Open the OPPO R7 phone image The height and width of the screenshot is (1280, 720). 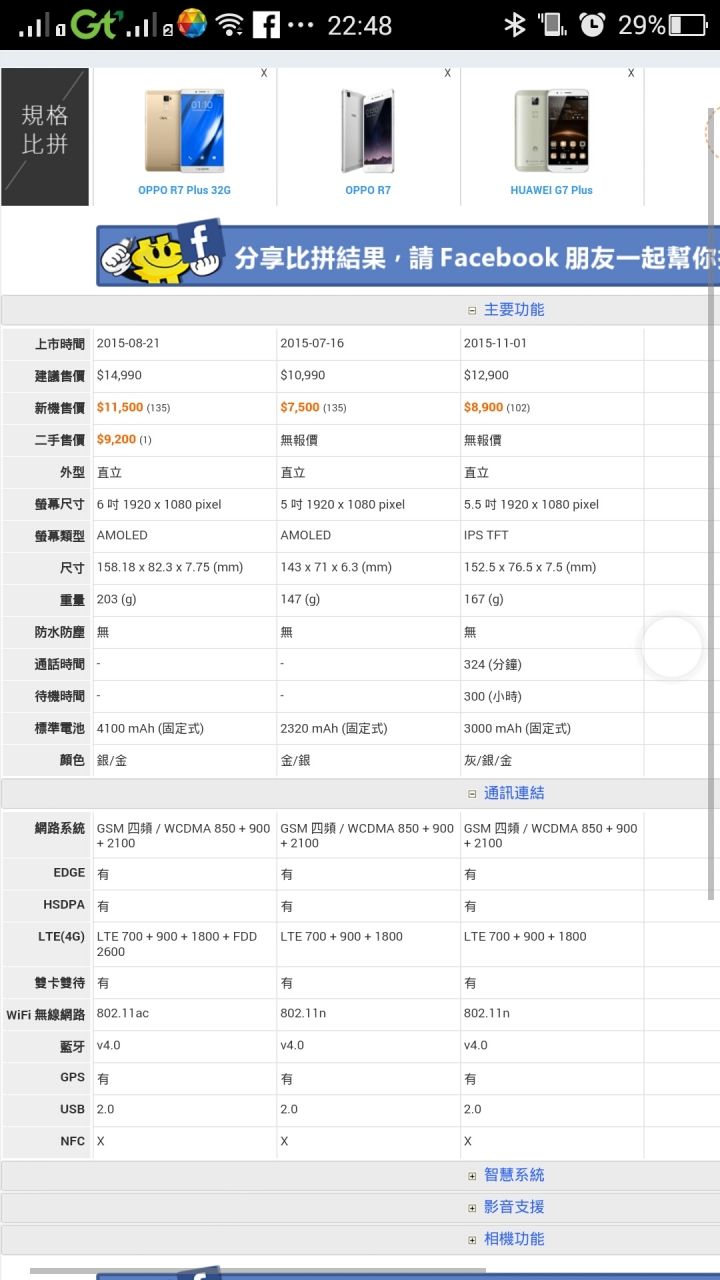pos(368,132)
